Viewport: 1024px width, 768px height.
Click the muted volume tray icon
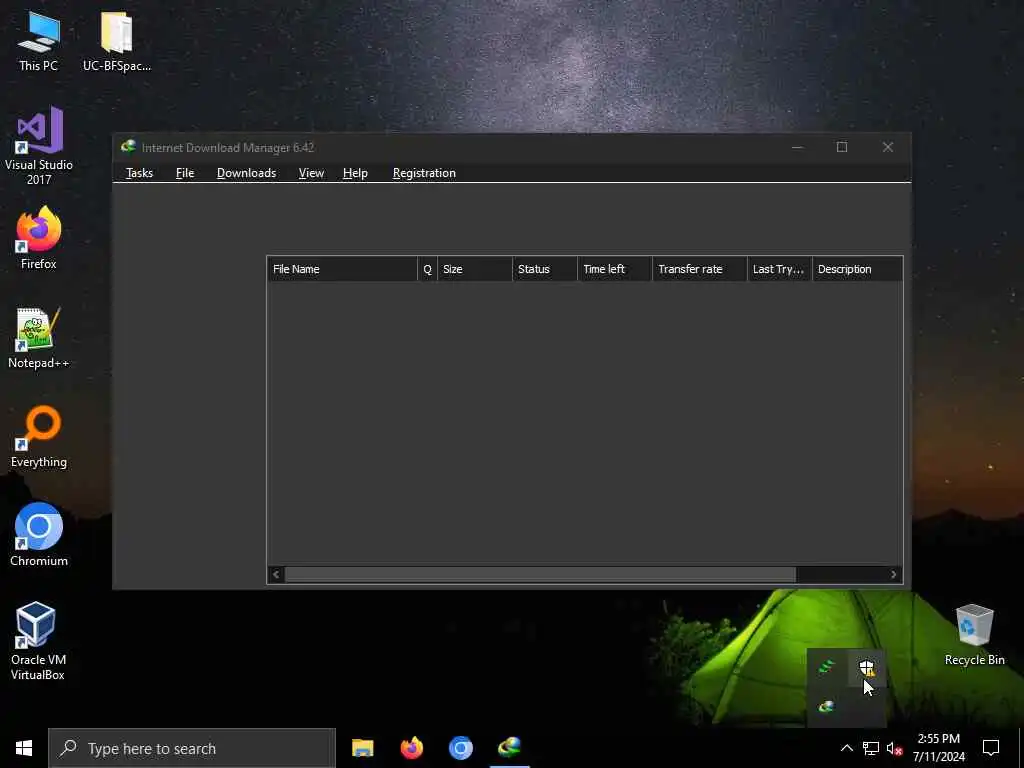pyautogui.click(x=894, y=748)
